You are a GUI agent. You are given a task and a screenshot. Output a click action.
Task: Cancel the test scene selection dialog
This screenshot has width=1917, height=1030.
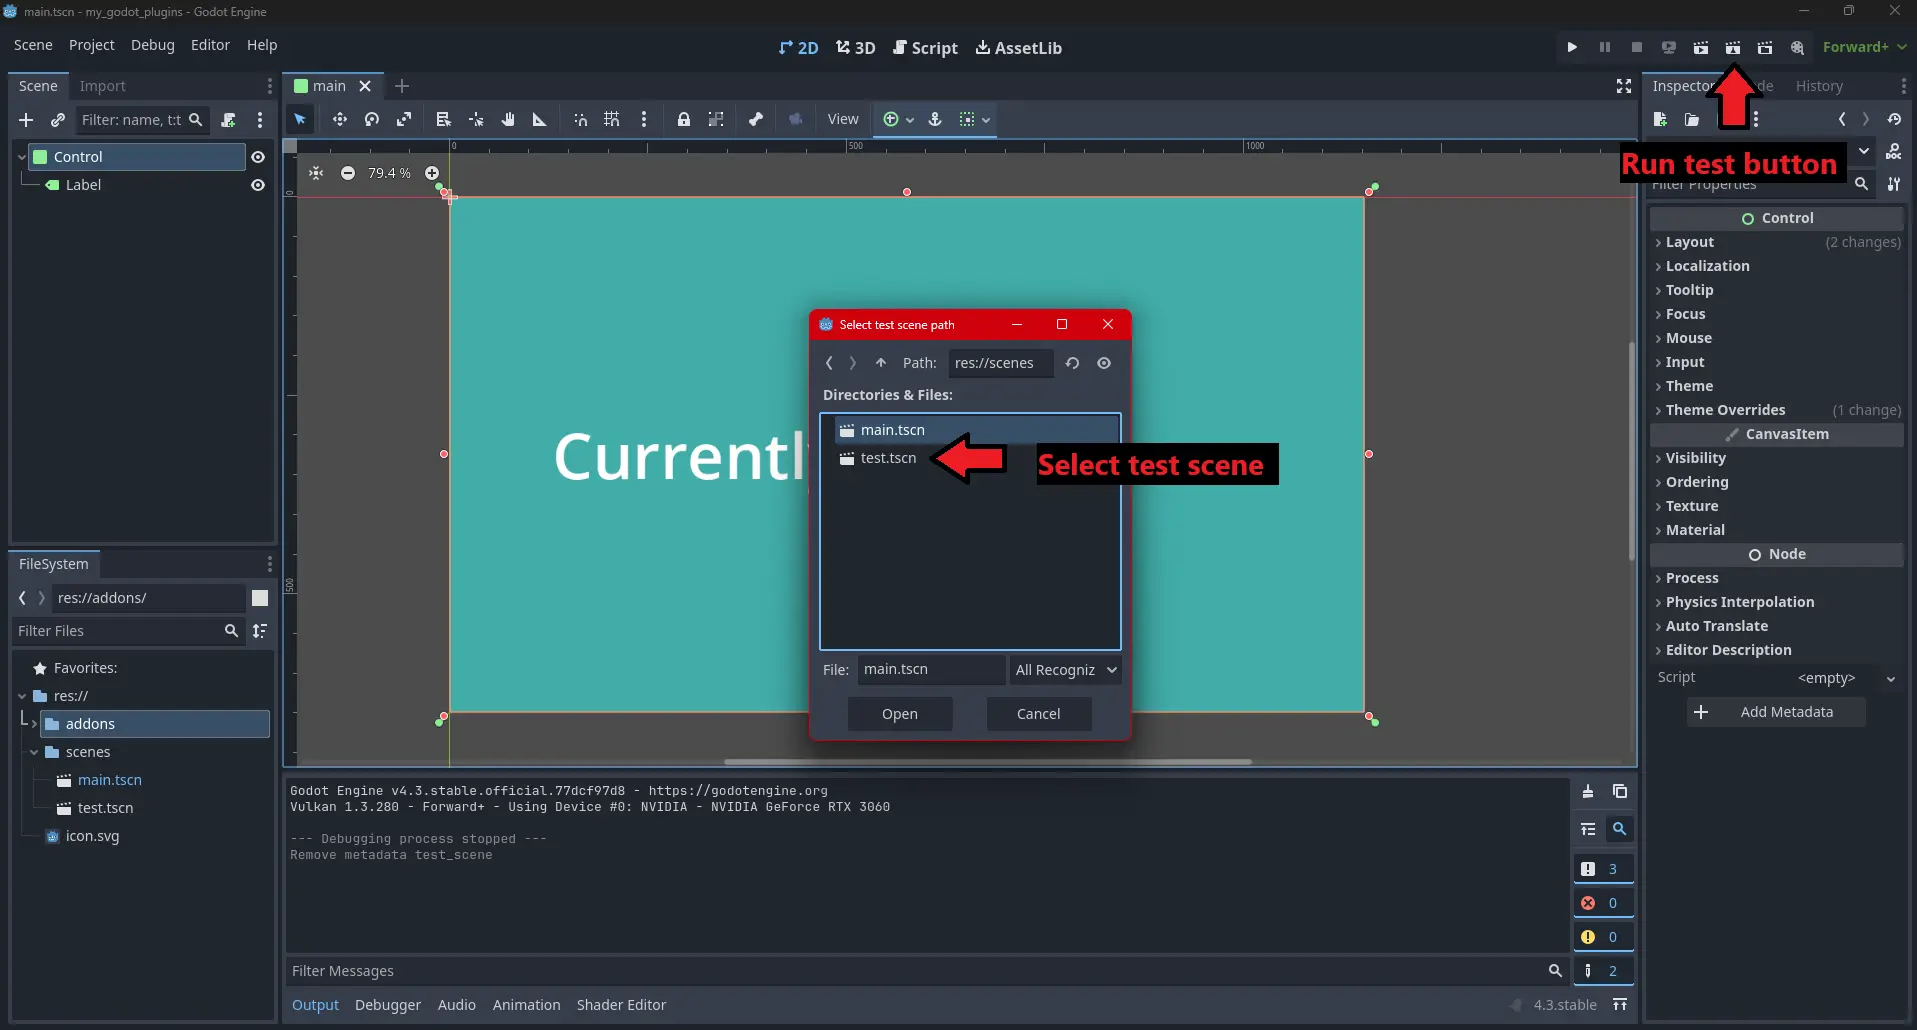coord(1038,714)
